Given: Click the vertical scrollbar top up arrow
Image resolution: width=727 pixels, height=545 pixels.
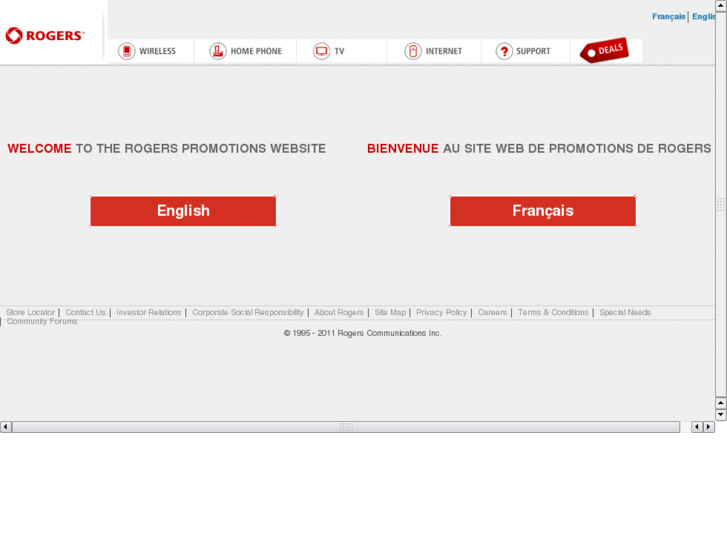Looking at the screenshot, I should [x=721, y=6].
